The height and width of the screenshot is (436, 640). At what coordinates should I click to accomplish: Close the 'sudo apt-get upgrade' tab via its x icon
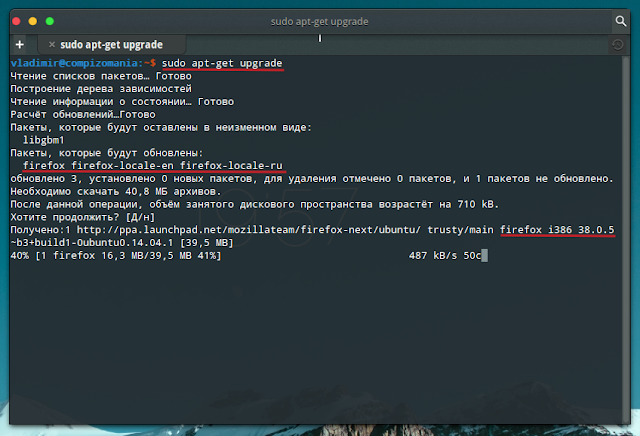(x=51, y=44)
